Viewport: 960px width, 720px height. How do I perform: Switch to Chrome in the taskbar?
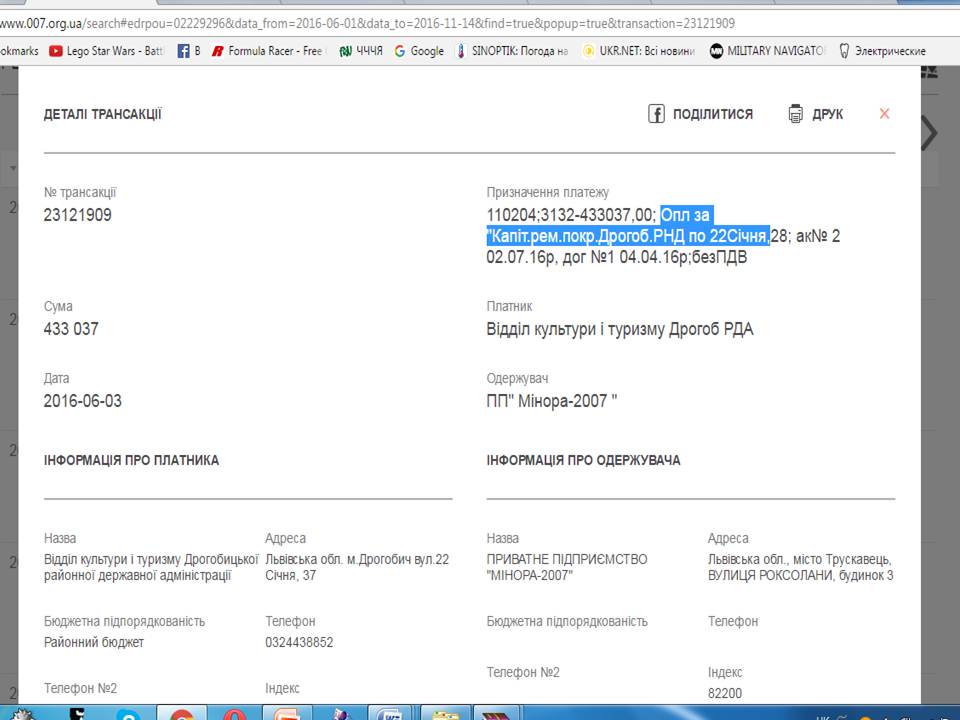tap(181, 714)
